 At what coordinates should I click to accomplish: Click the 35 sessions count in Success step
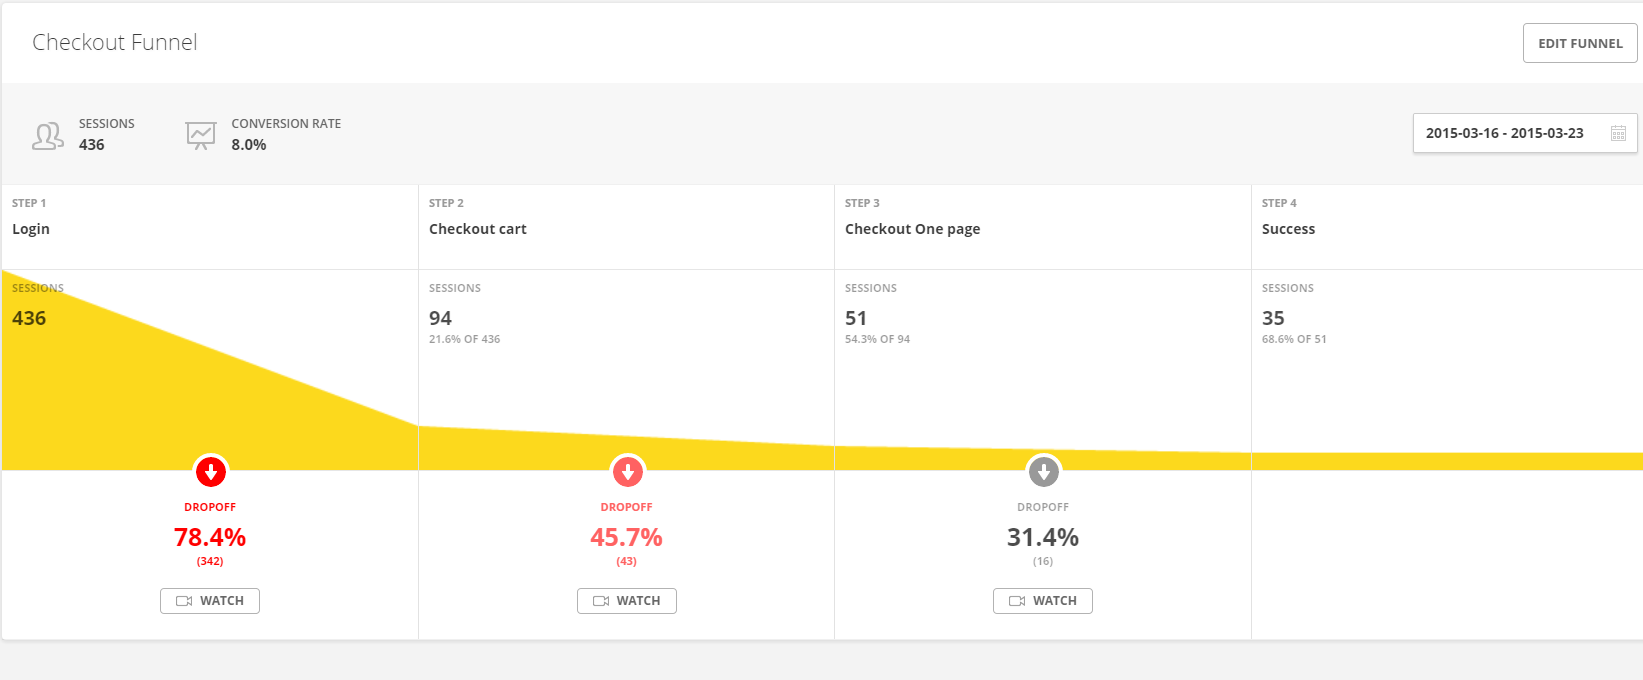pyautogui.click(x=1273, y=318)
